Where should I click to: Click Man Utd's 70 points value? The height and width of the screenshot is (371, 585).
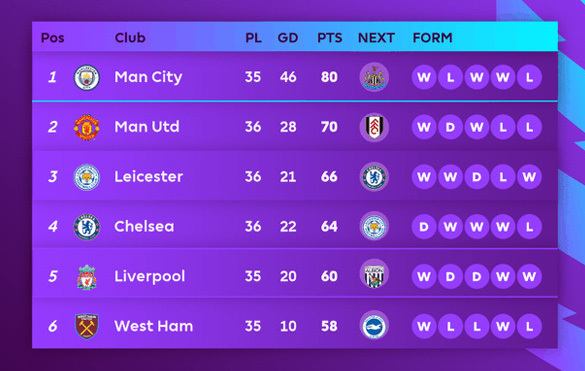(329, 127)
